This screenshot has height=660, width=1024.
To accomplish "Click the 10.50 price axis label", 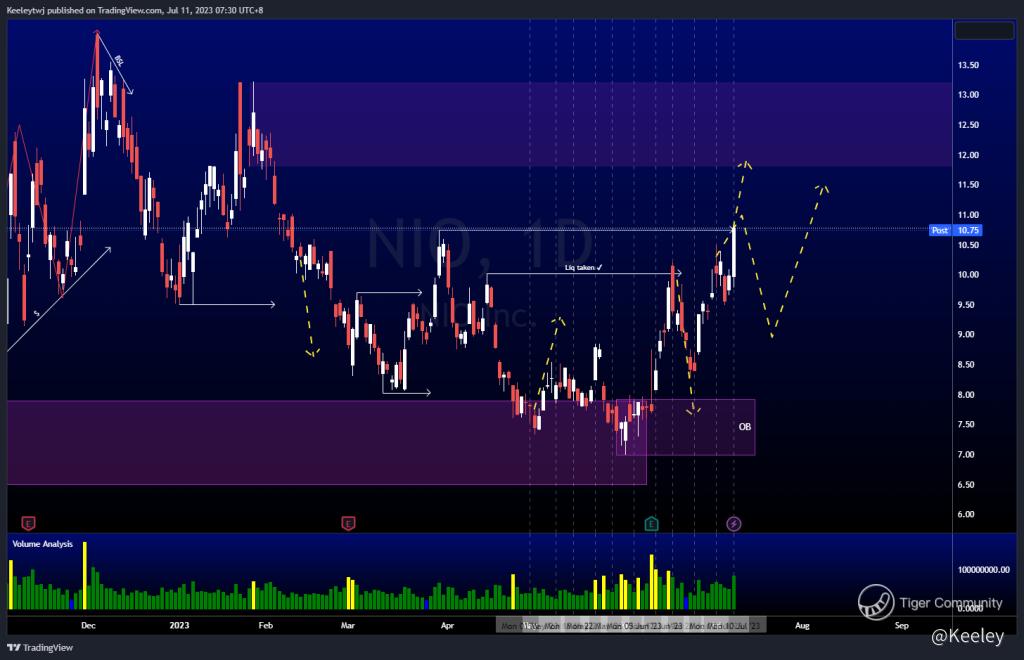I will click(x=968, y=245).
